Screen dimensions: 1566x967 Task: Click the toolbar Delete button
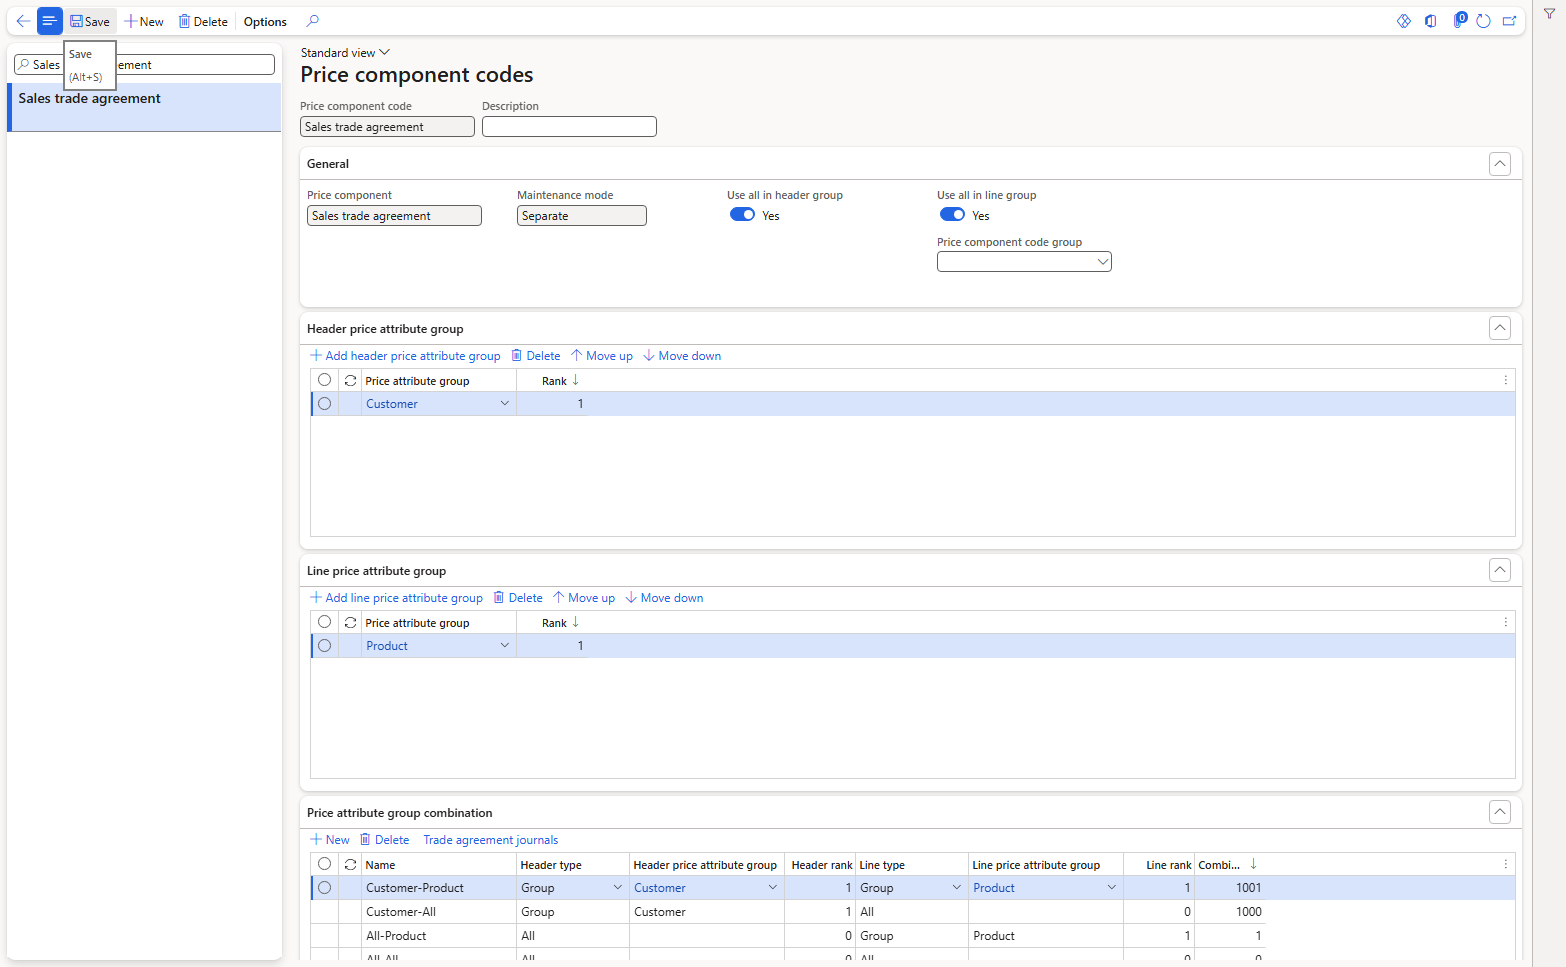point(203,21)
